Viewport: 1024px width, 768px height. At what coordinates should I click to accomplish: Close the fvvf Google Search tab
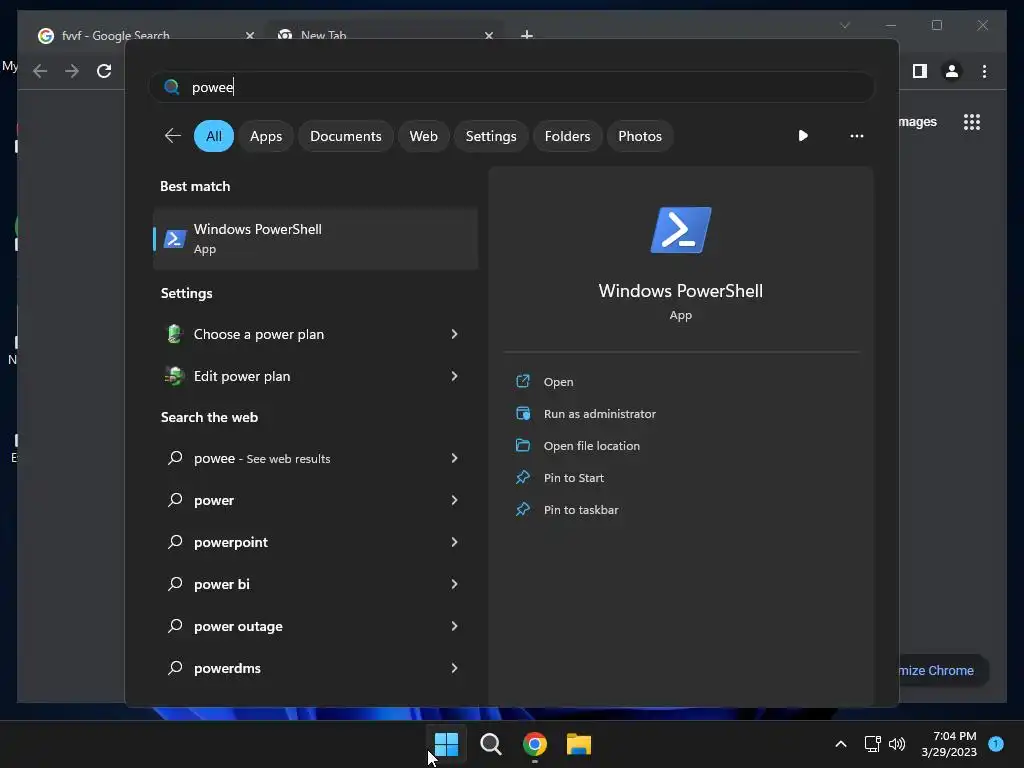[249, 35]
